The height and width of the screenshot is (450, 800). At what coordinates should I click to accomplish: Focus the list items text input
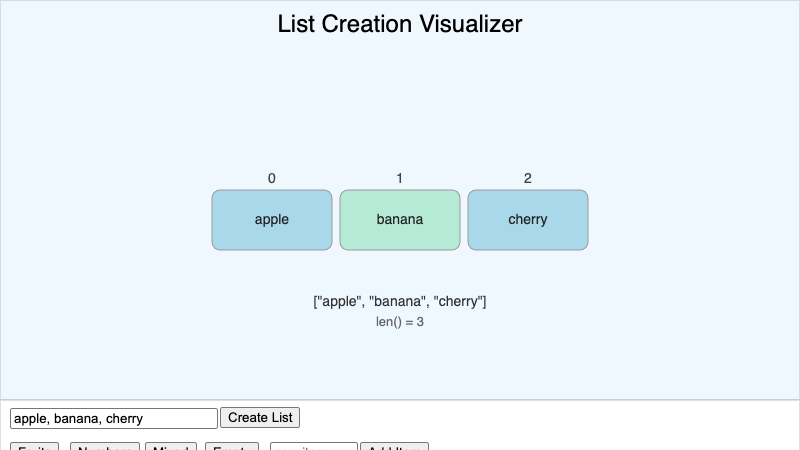pyautogui.click(x=113, y=418)
